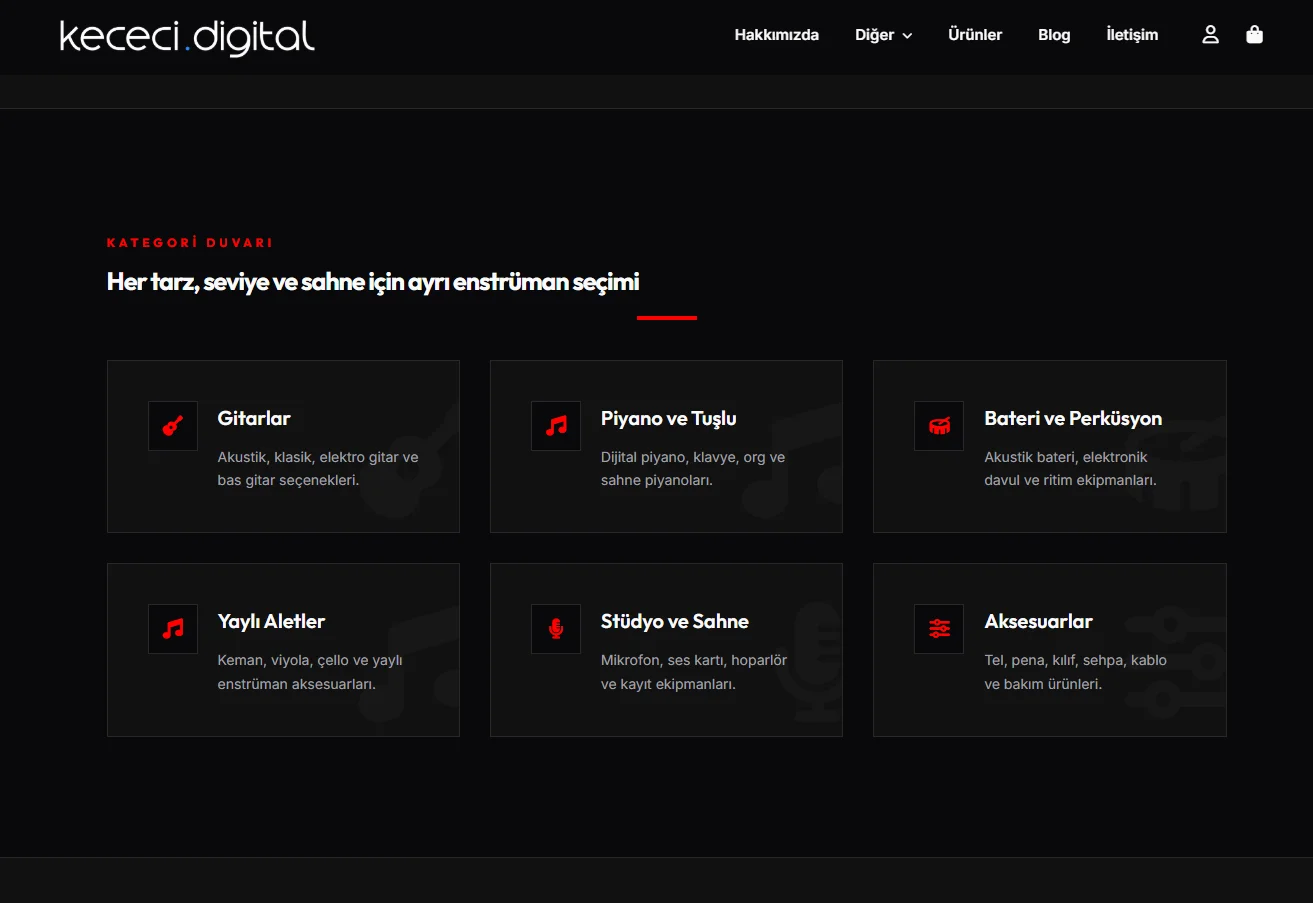Click the heading 'Her tarz, seviye ve sahne'
Screen dimensions: 1313x903
click(x=372, y=282)
